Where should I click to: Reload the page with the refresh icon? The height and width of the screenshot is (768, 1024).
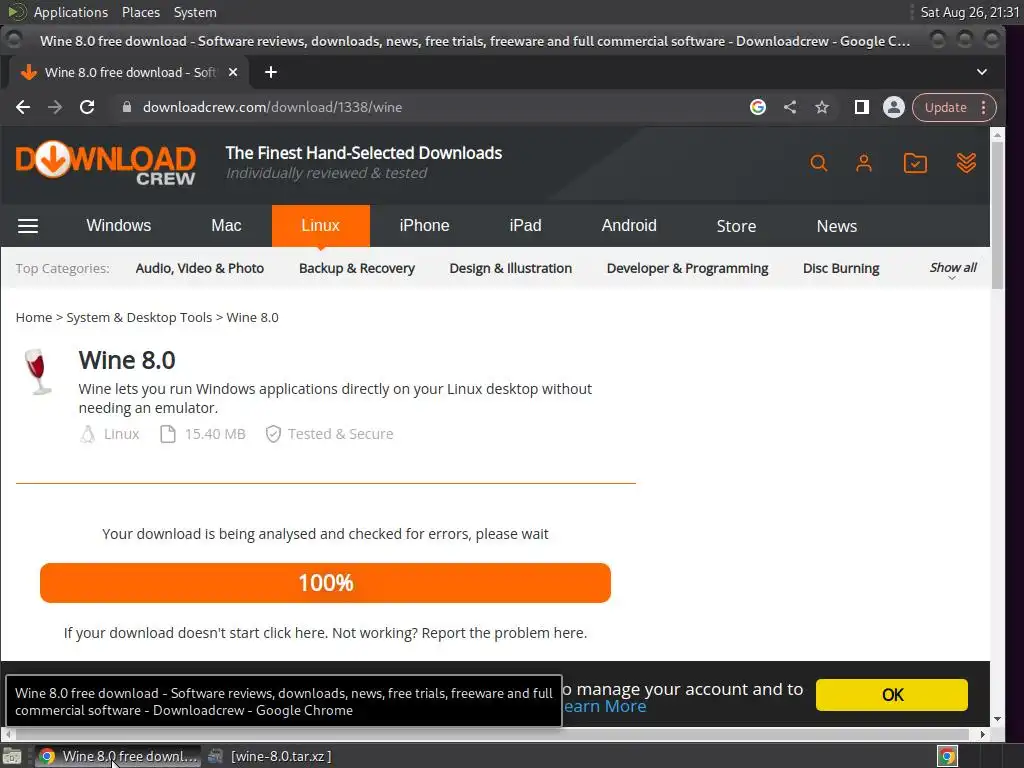87,107
